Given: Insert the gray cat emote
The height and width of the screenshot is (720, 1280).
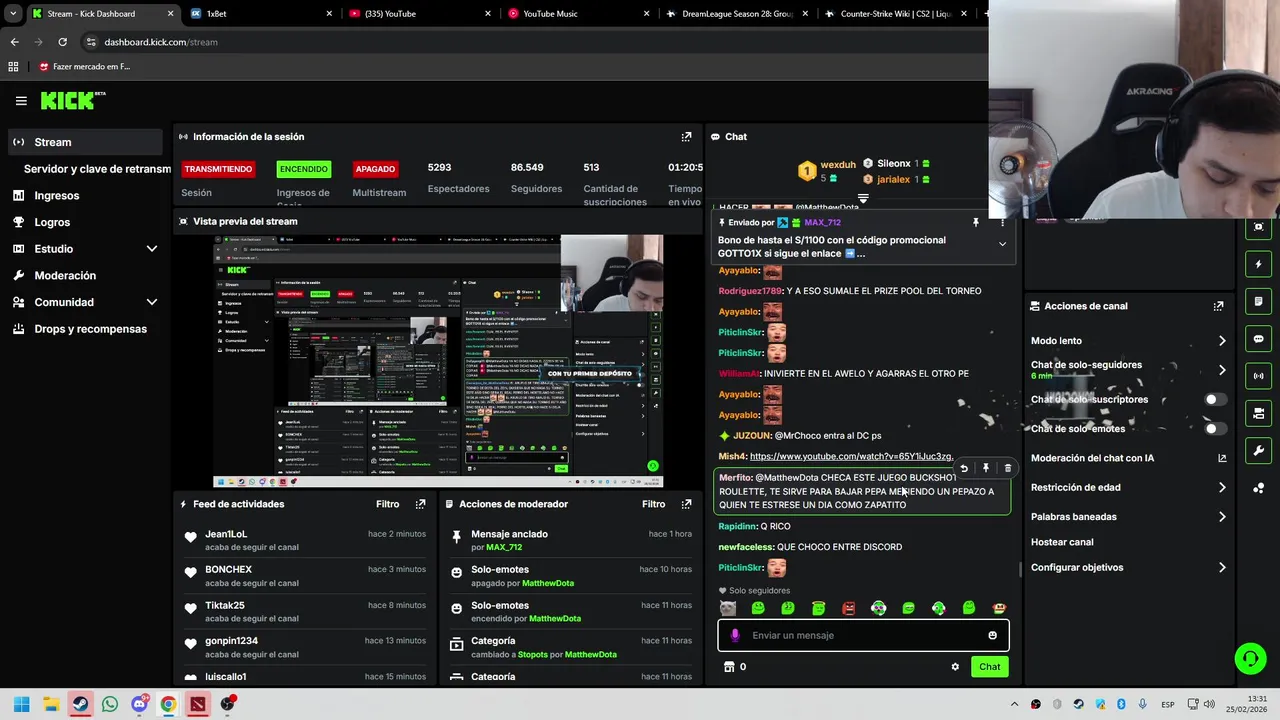Looking at the screenshot, I should pyautogui.click(x=728, y=608).
